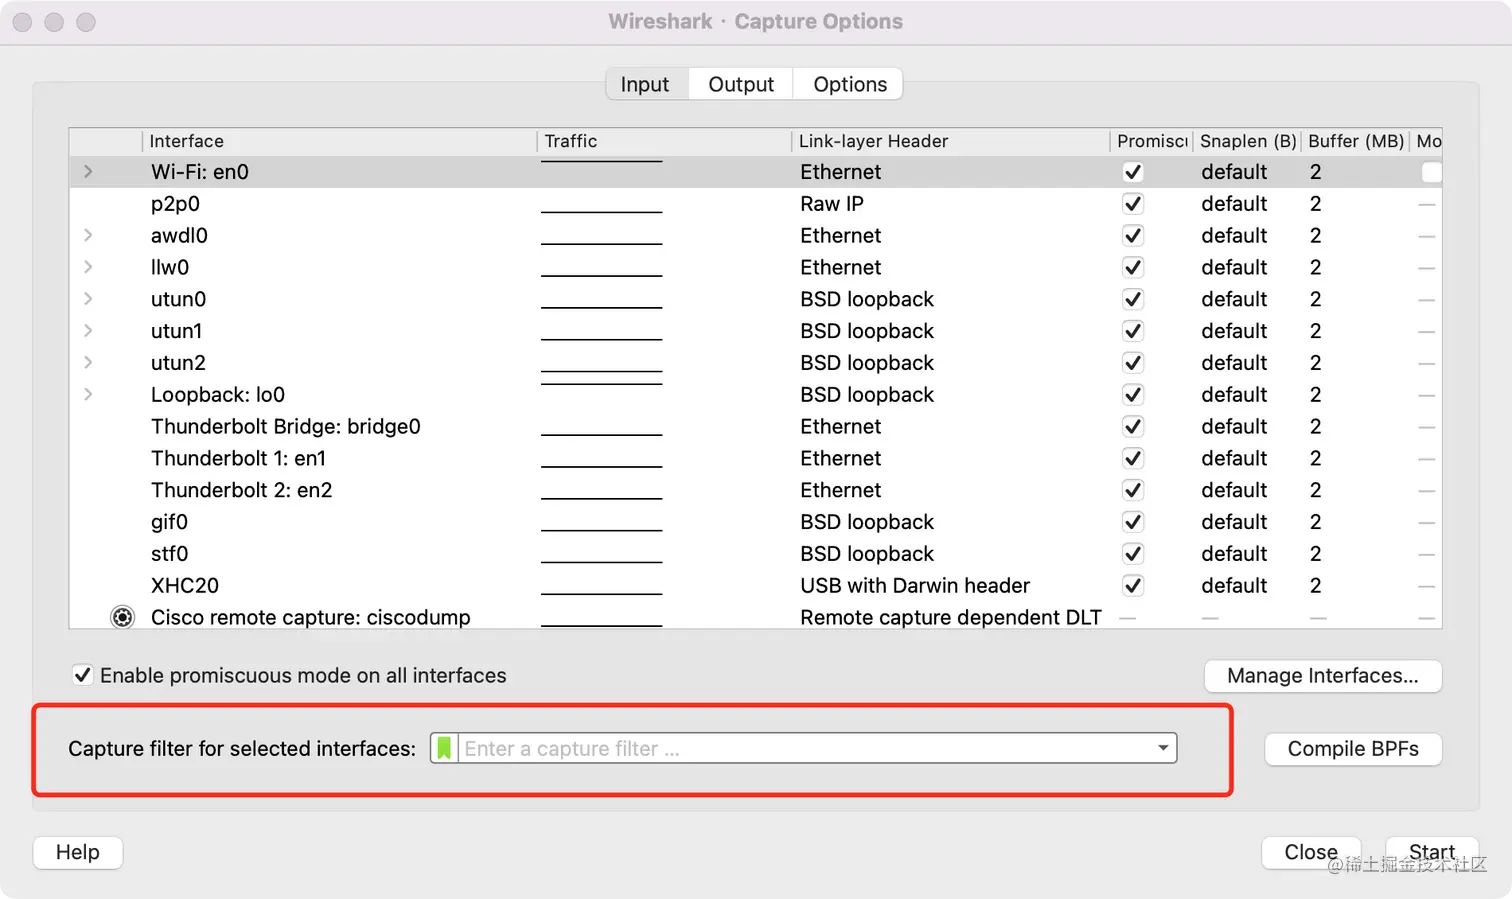Click the Buffer (MB) column header
The image size is (1512, 899).
tap(1355, 141)
